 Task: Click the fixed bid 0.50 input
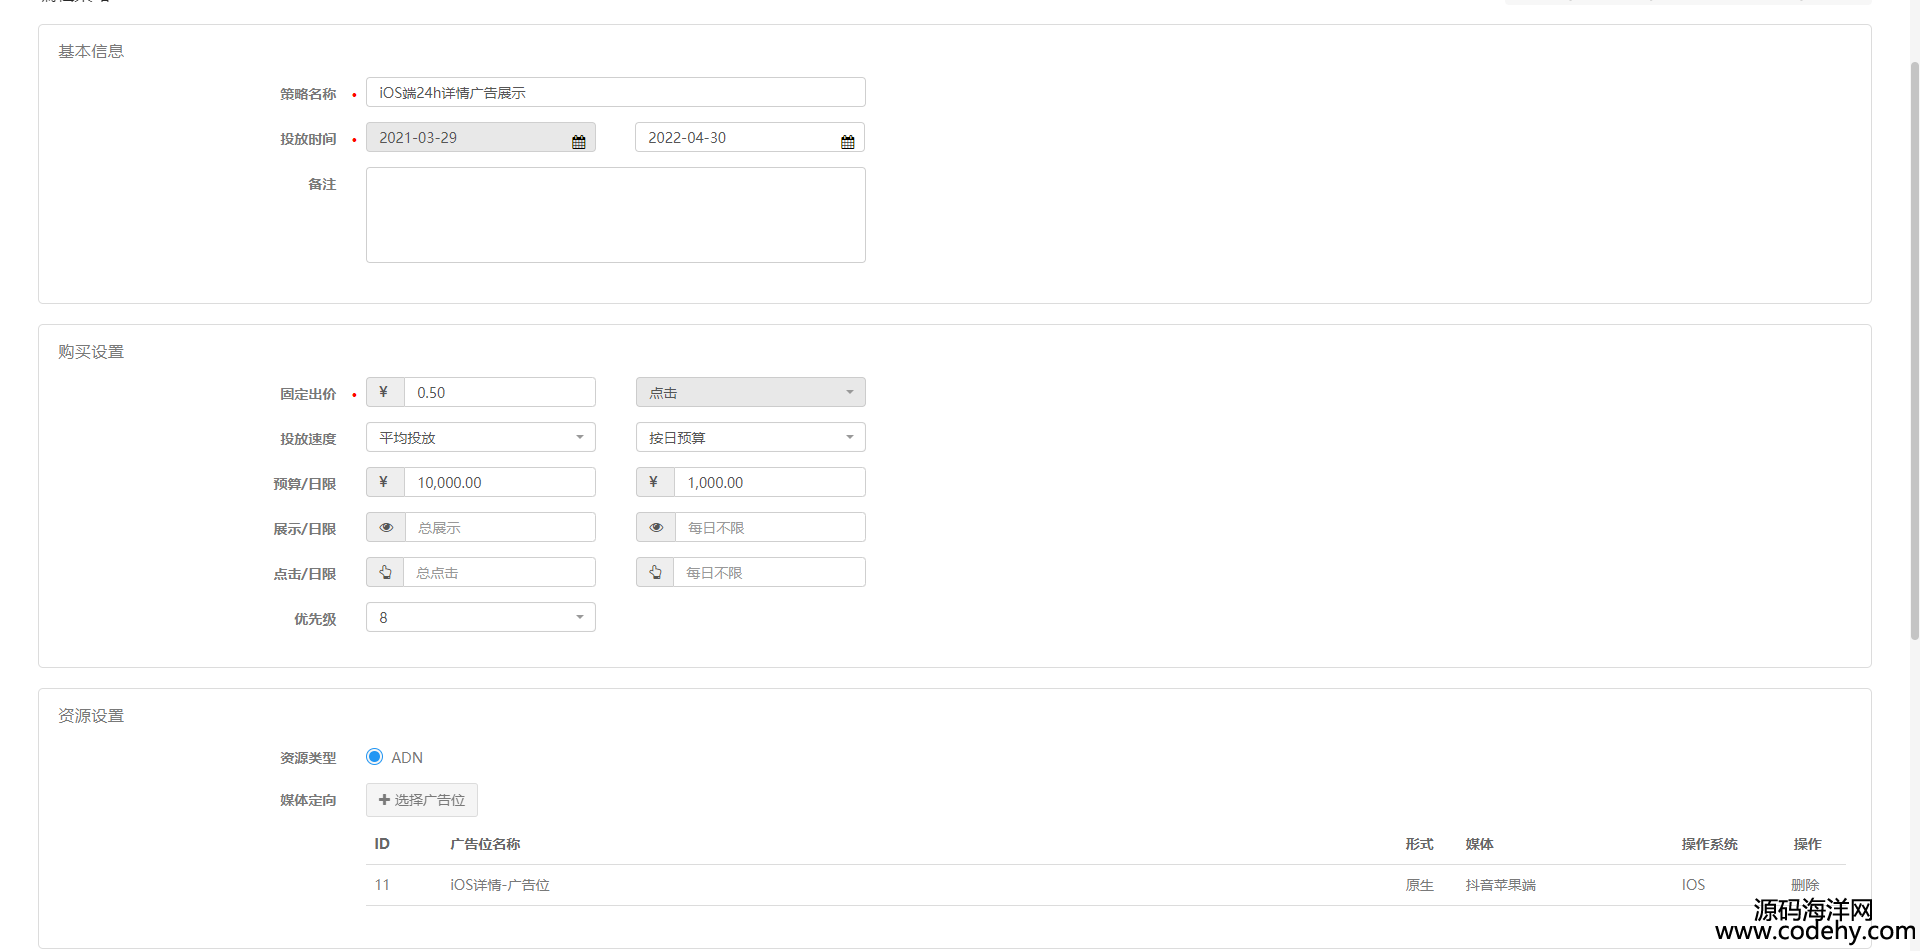499,392
